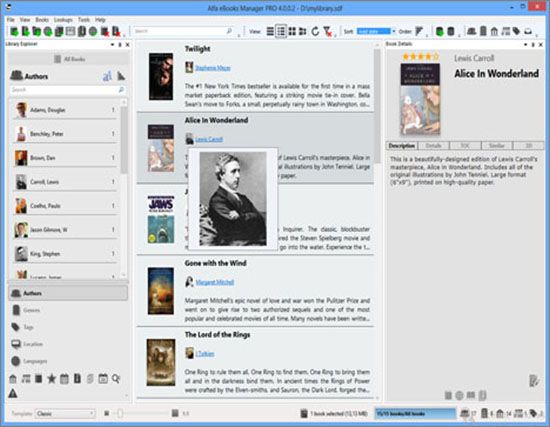This screenshot has height=427, width=550.
Task: Select author Adams, Douglas
Action: pyautogui.click(x=66, y=110)
